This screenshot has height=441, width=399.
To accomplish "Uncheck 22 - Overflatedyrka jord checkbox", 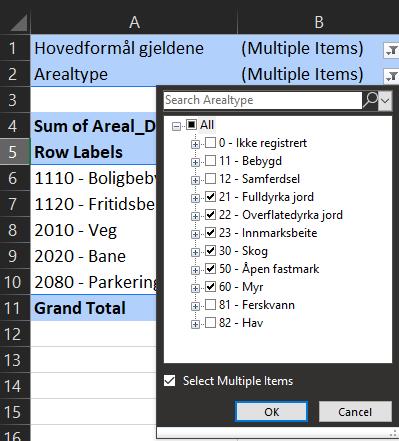I will [210, 215].
